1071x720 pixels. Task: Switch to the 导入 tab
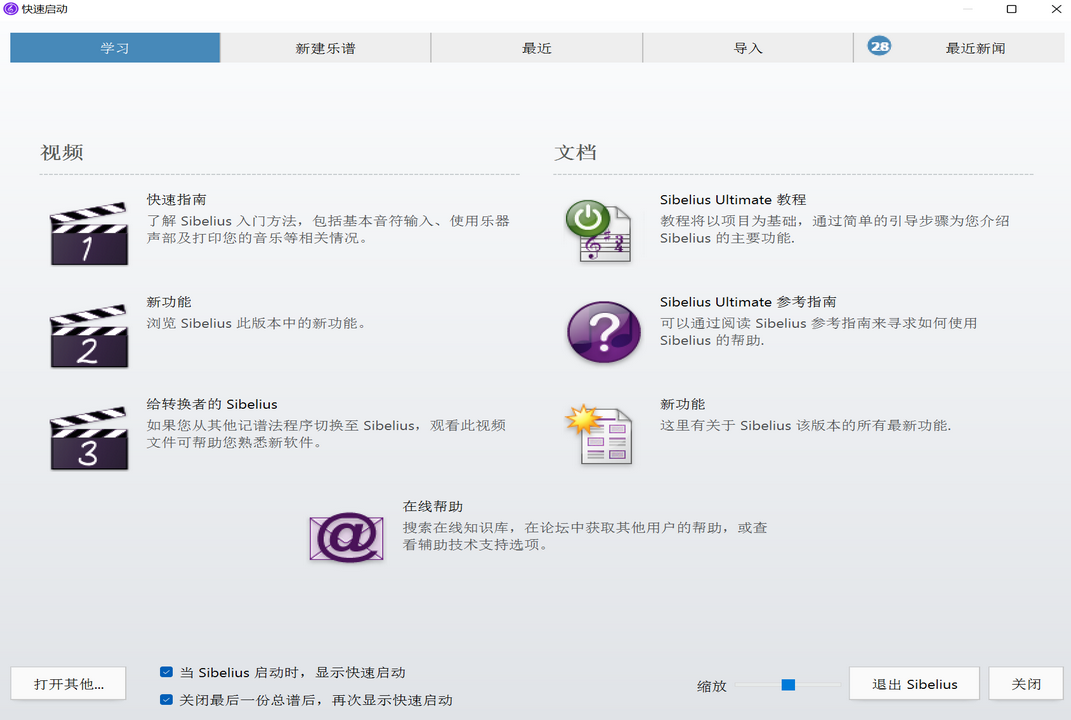click(x=748, y=48)
